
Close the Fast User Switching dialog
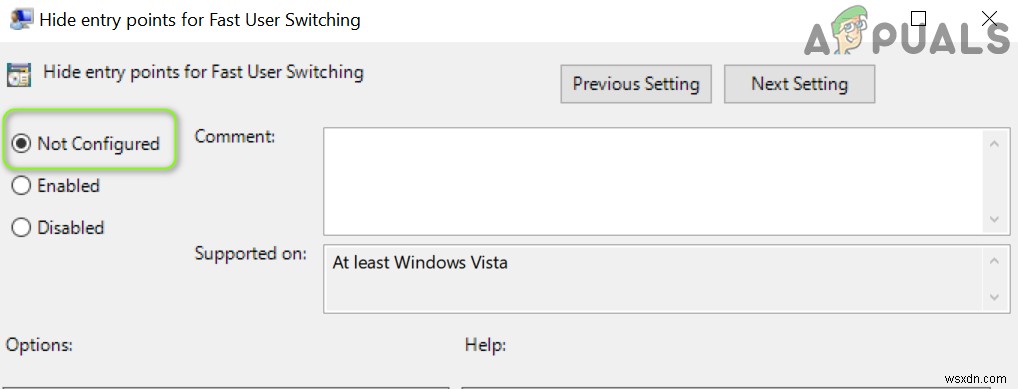[989, 19]
